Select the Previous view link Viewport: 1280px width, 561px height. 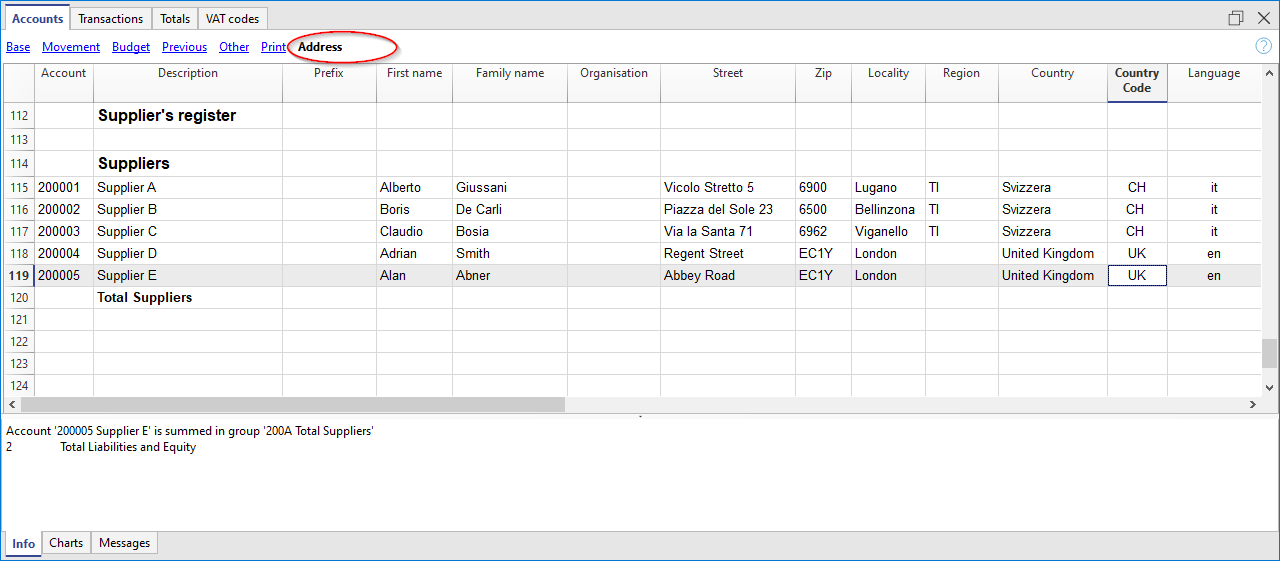coord(184,47)
